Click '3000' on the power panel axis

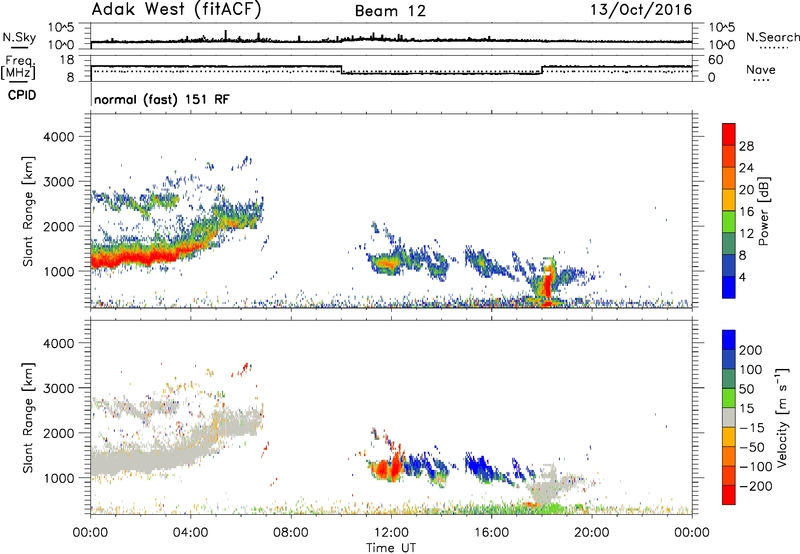pos(59,182)
